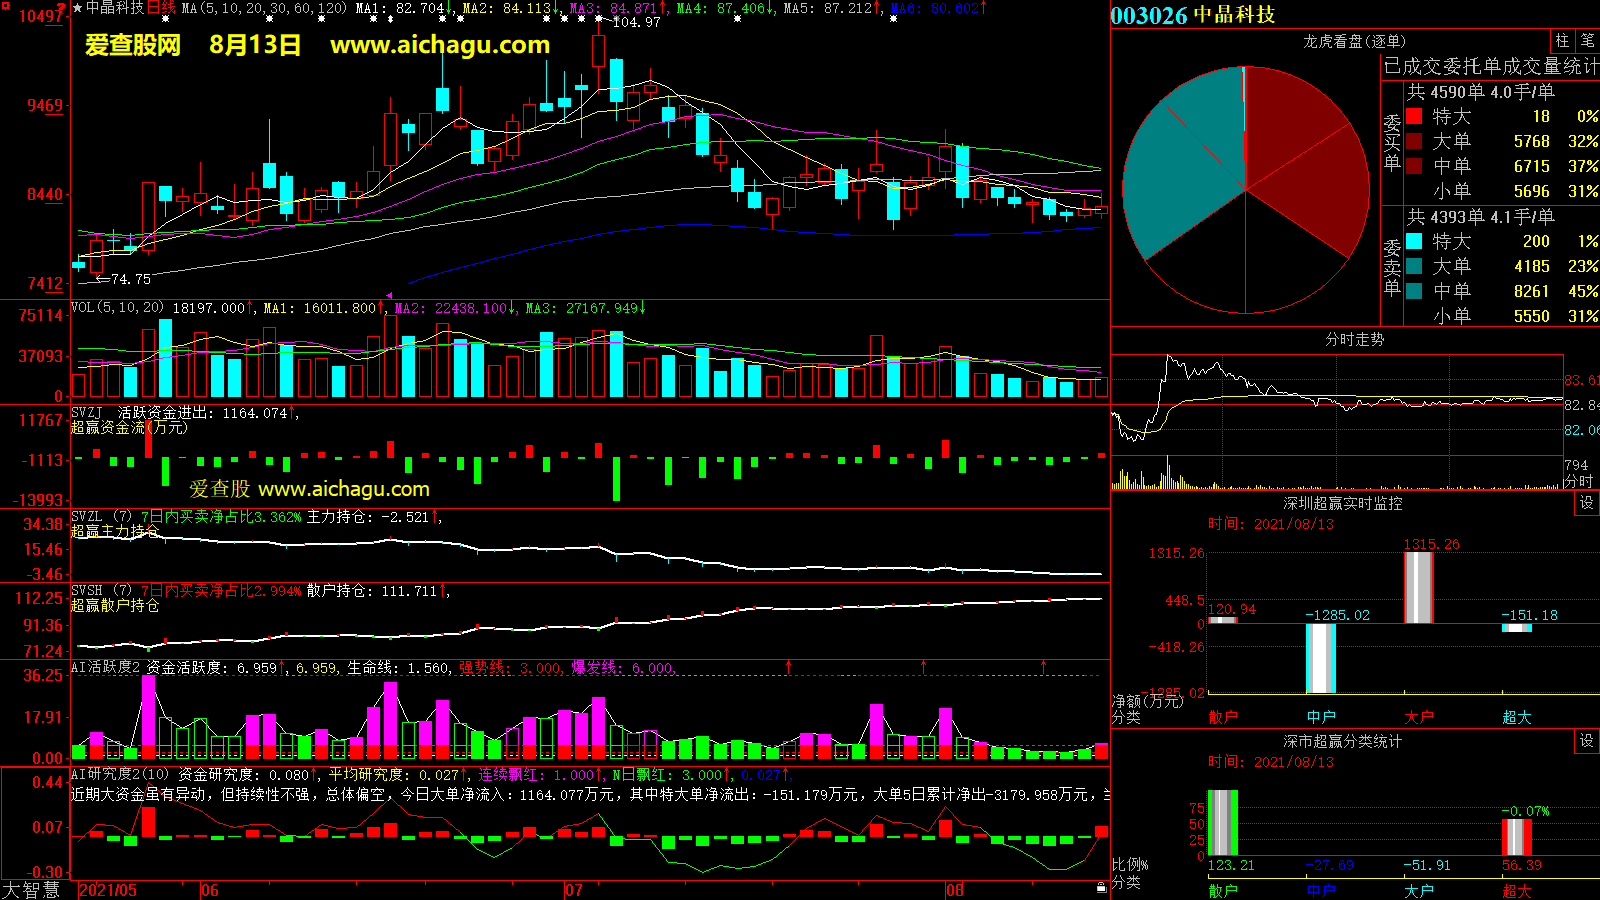Screen dimensions: 1600x900
Task: Click the cyan 特大 sell-order swatch
Action: [1414, 241]
